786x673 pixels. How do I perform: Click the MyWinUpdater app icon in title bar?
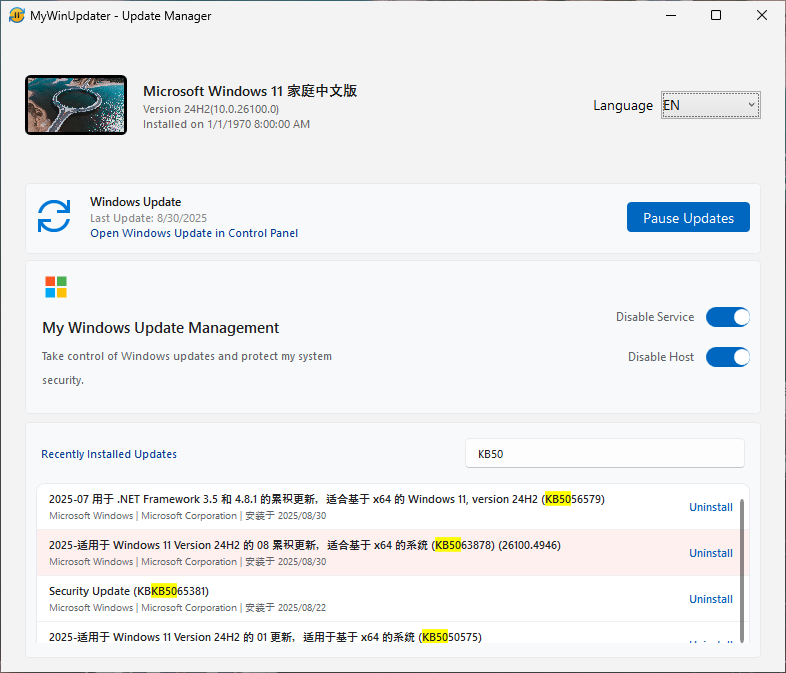point(17,16)
